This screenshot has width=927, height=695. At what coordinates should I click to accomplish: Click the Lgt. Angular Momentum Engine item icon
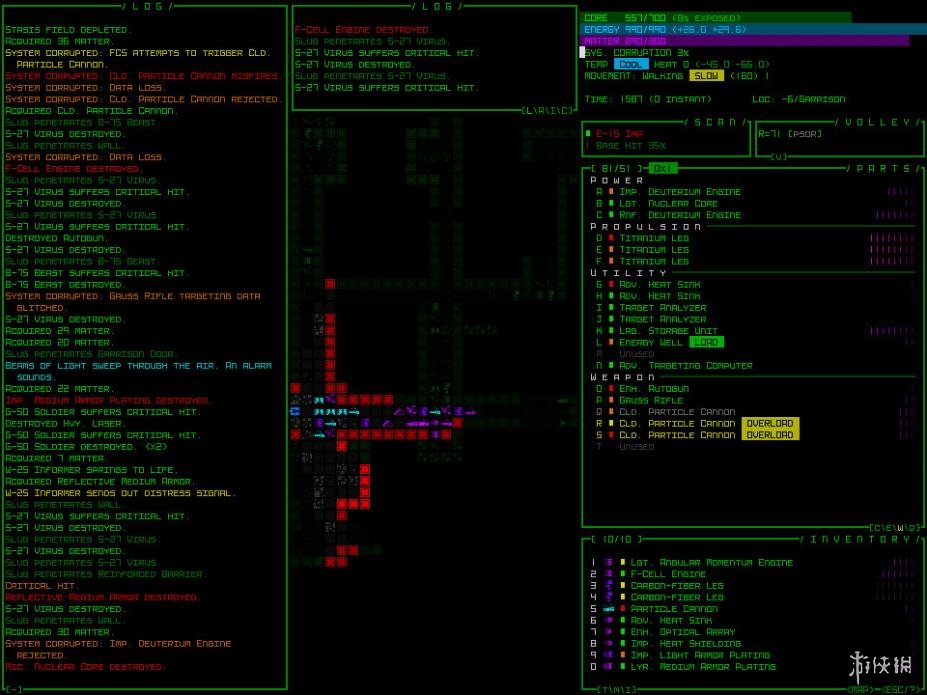coord(608,563)
